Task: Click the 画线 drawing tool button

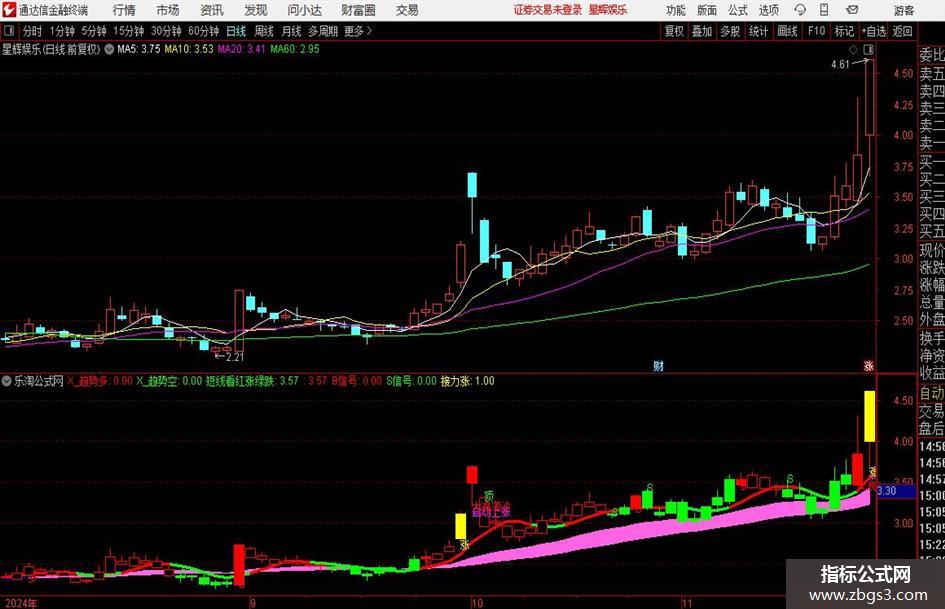Action: [x=787, y=31]
